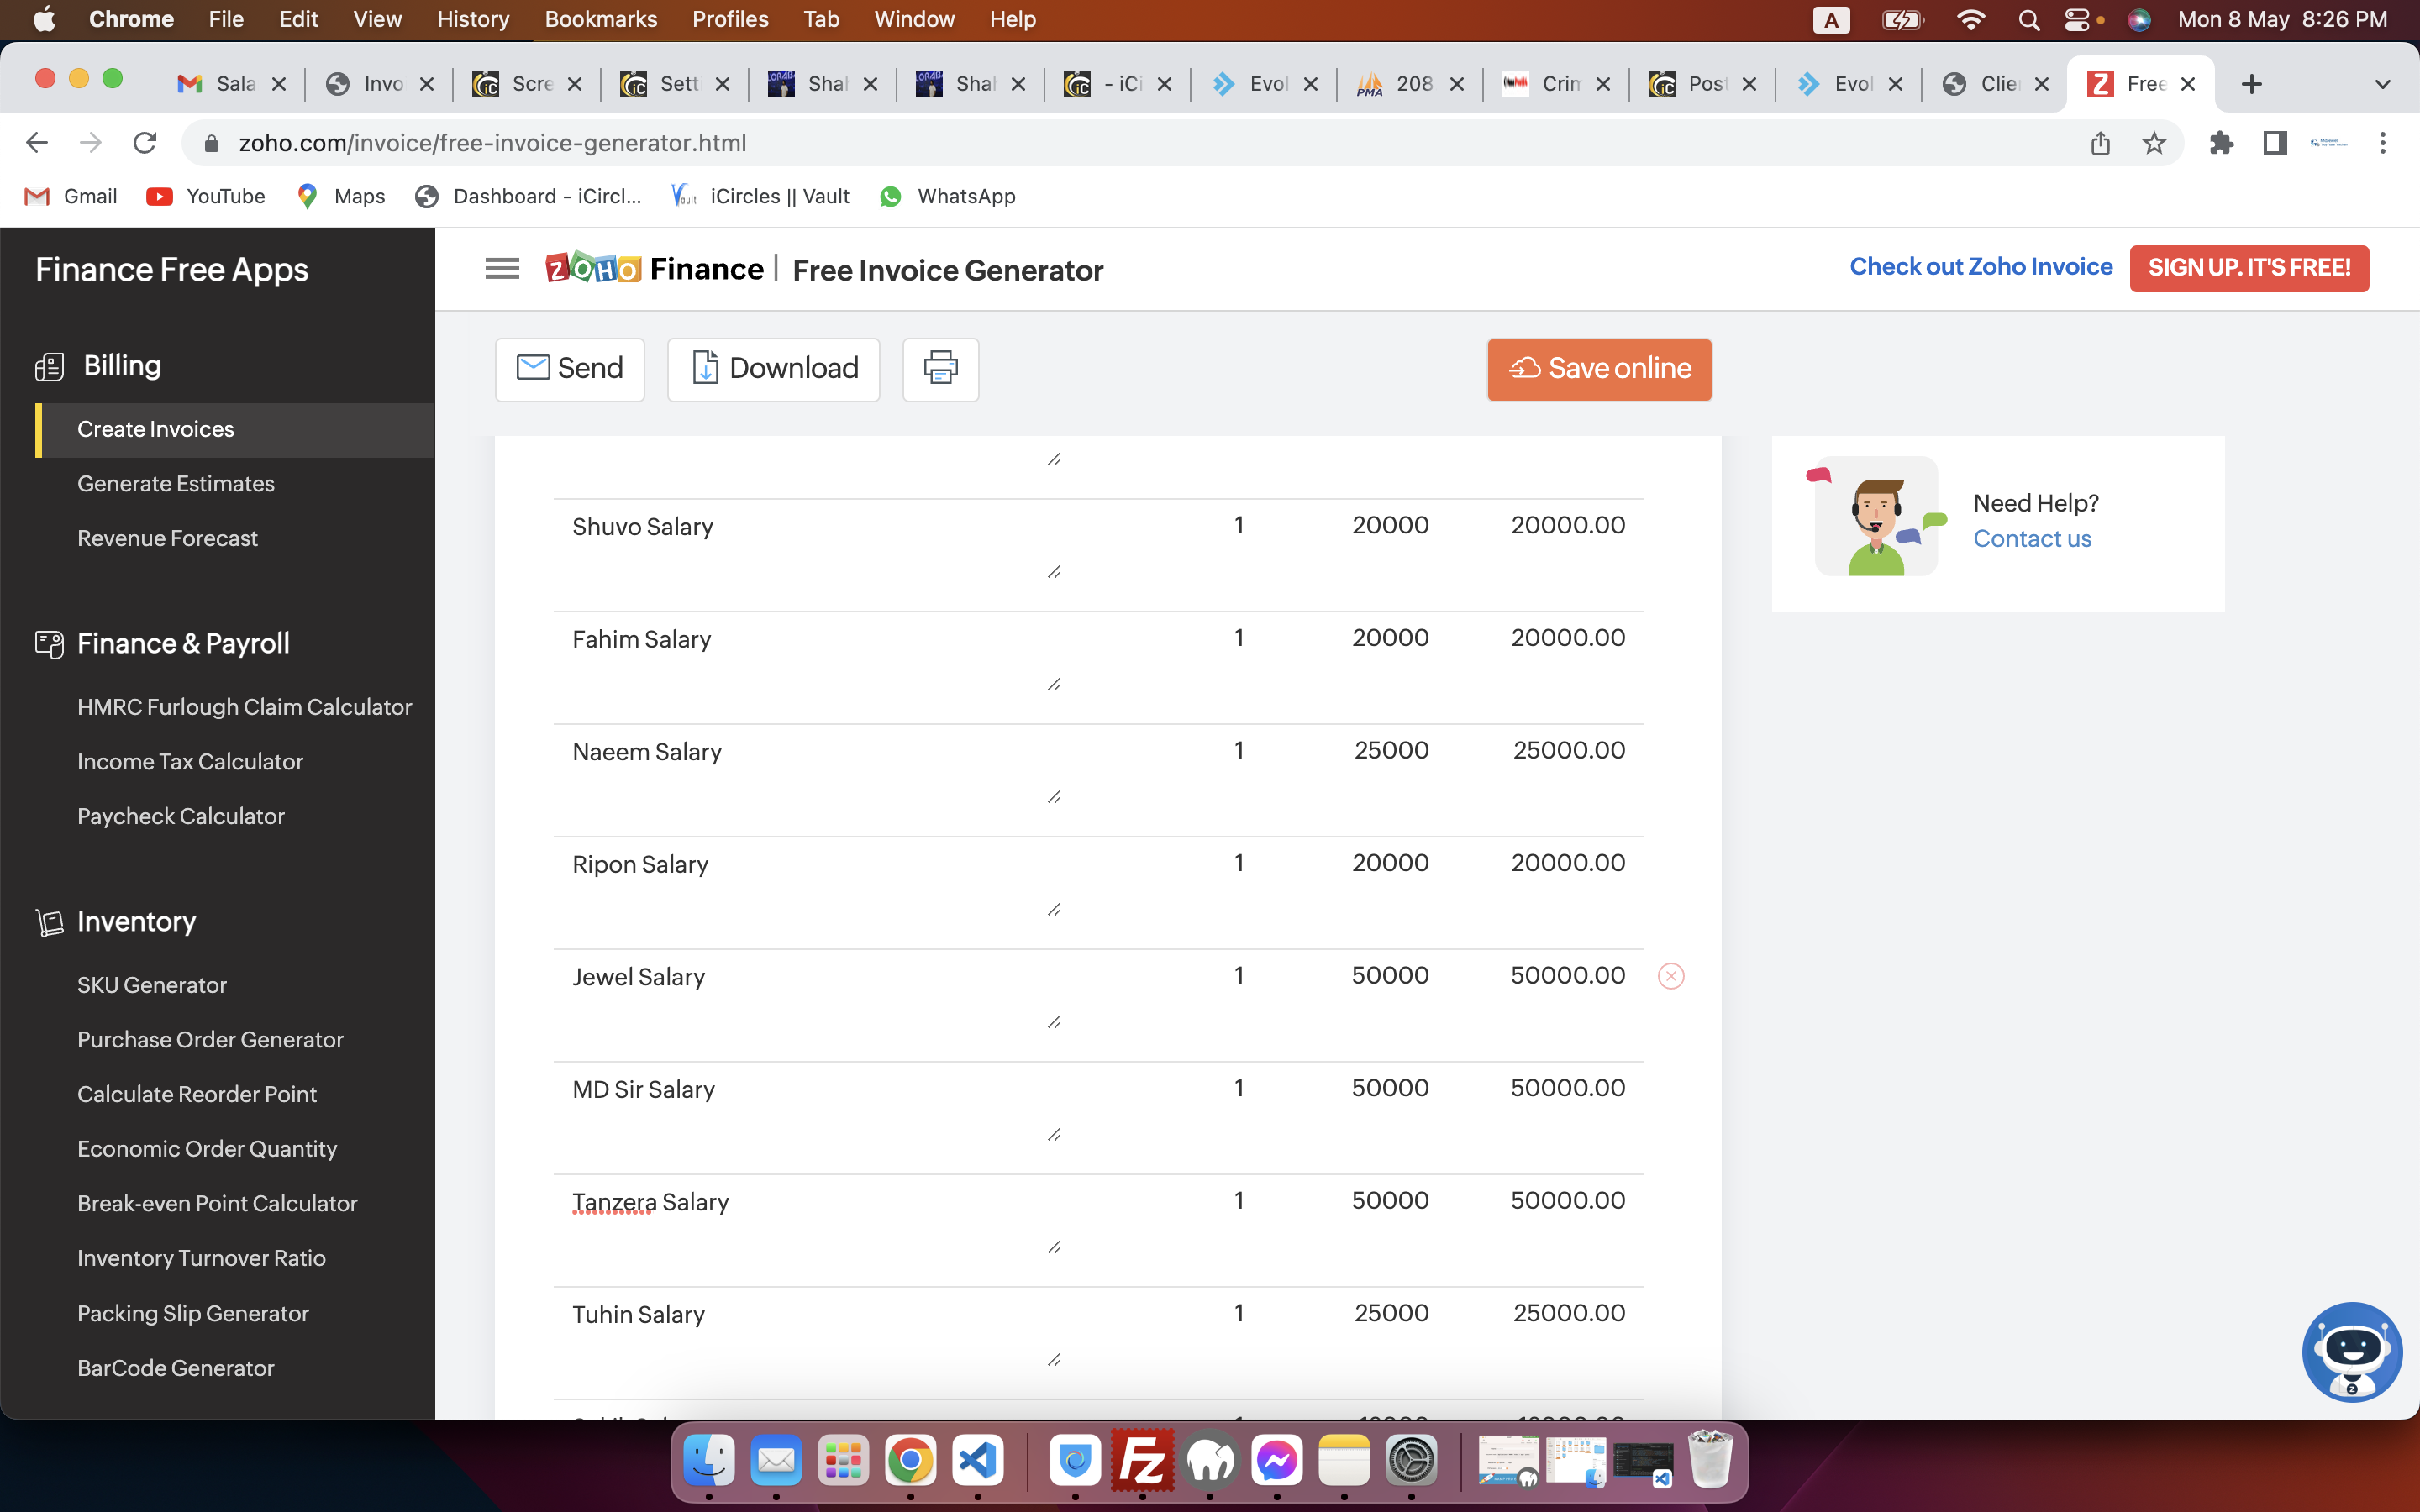Click the Contact us link
This screenshot has width=2420, height=1512.
(x=2032, y=539)
